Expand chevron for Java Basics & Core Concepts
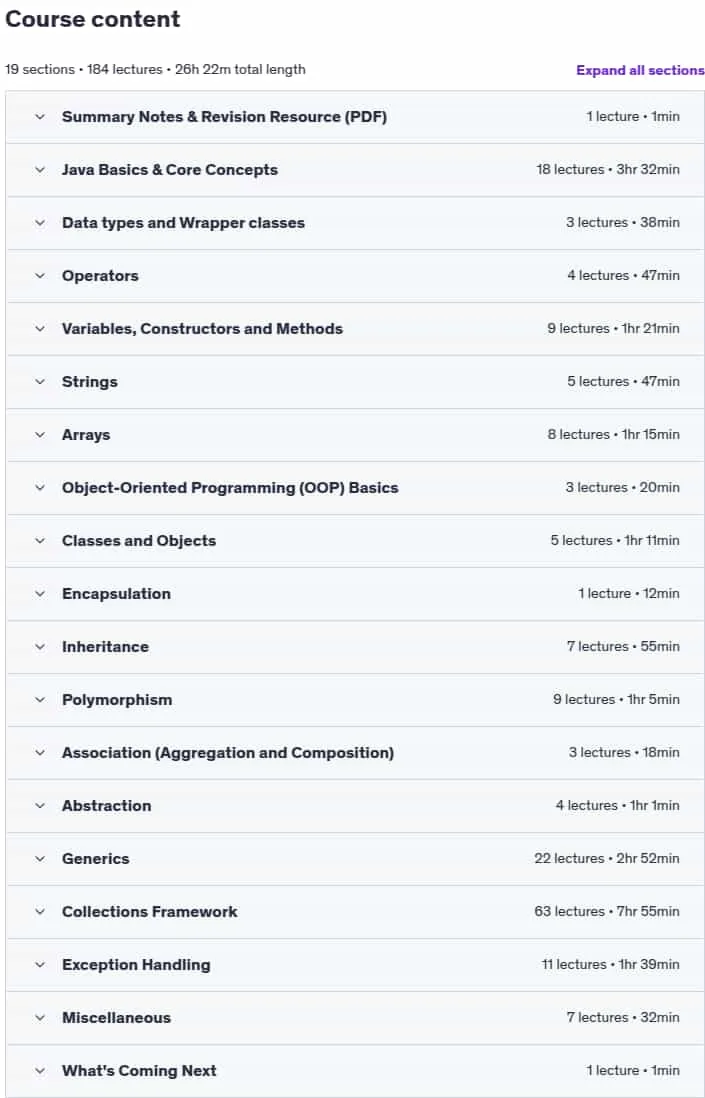 click(40, 169)
